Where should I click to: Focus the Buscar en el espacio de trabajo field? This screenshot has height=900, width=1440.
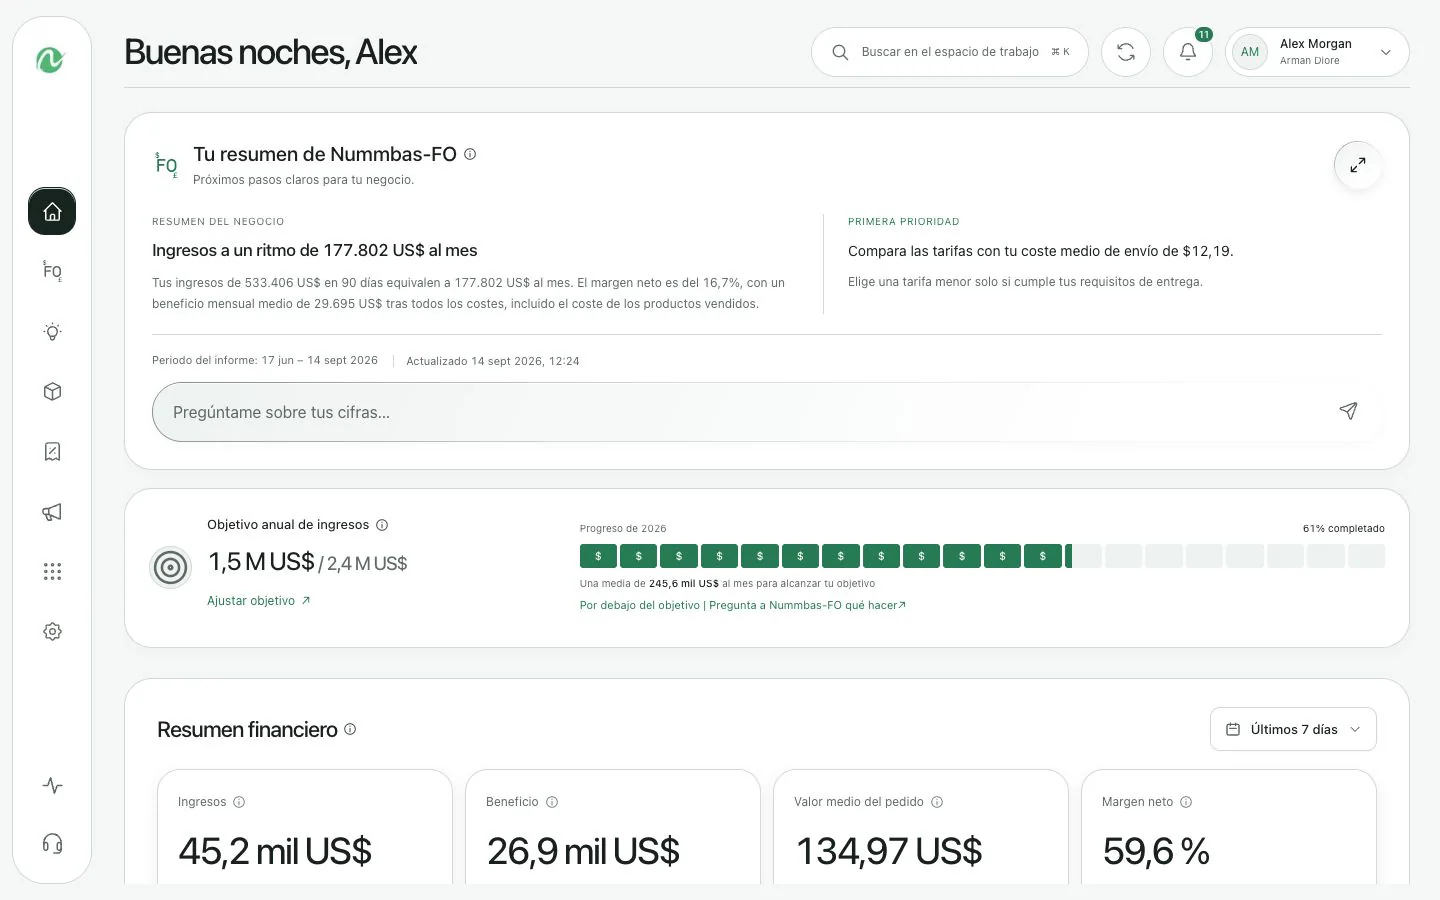(950, 52)
